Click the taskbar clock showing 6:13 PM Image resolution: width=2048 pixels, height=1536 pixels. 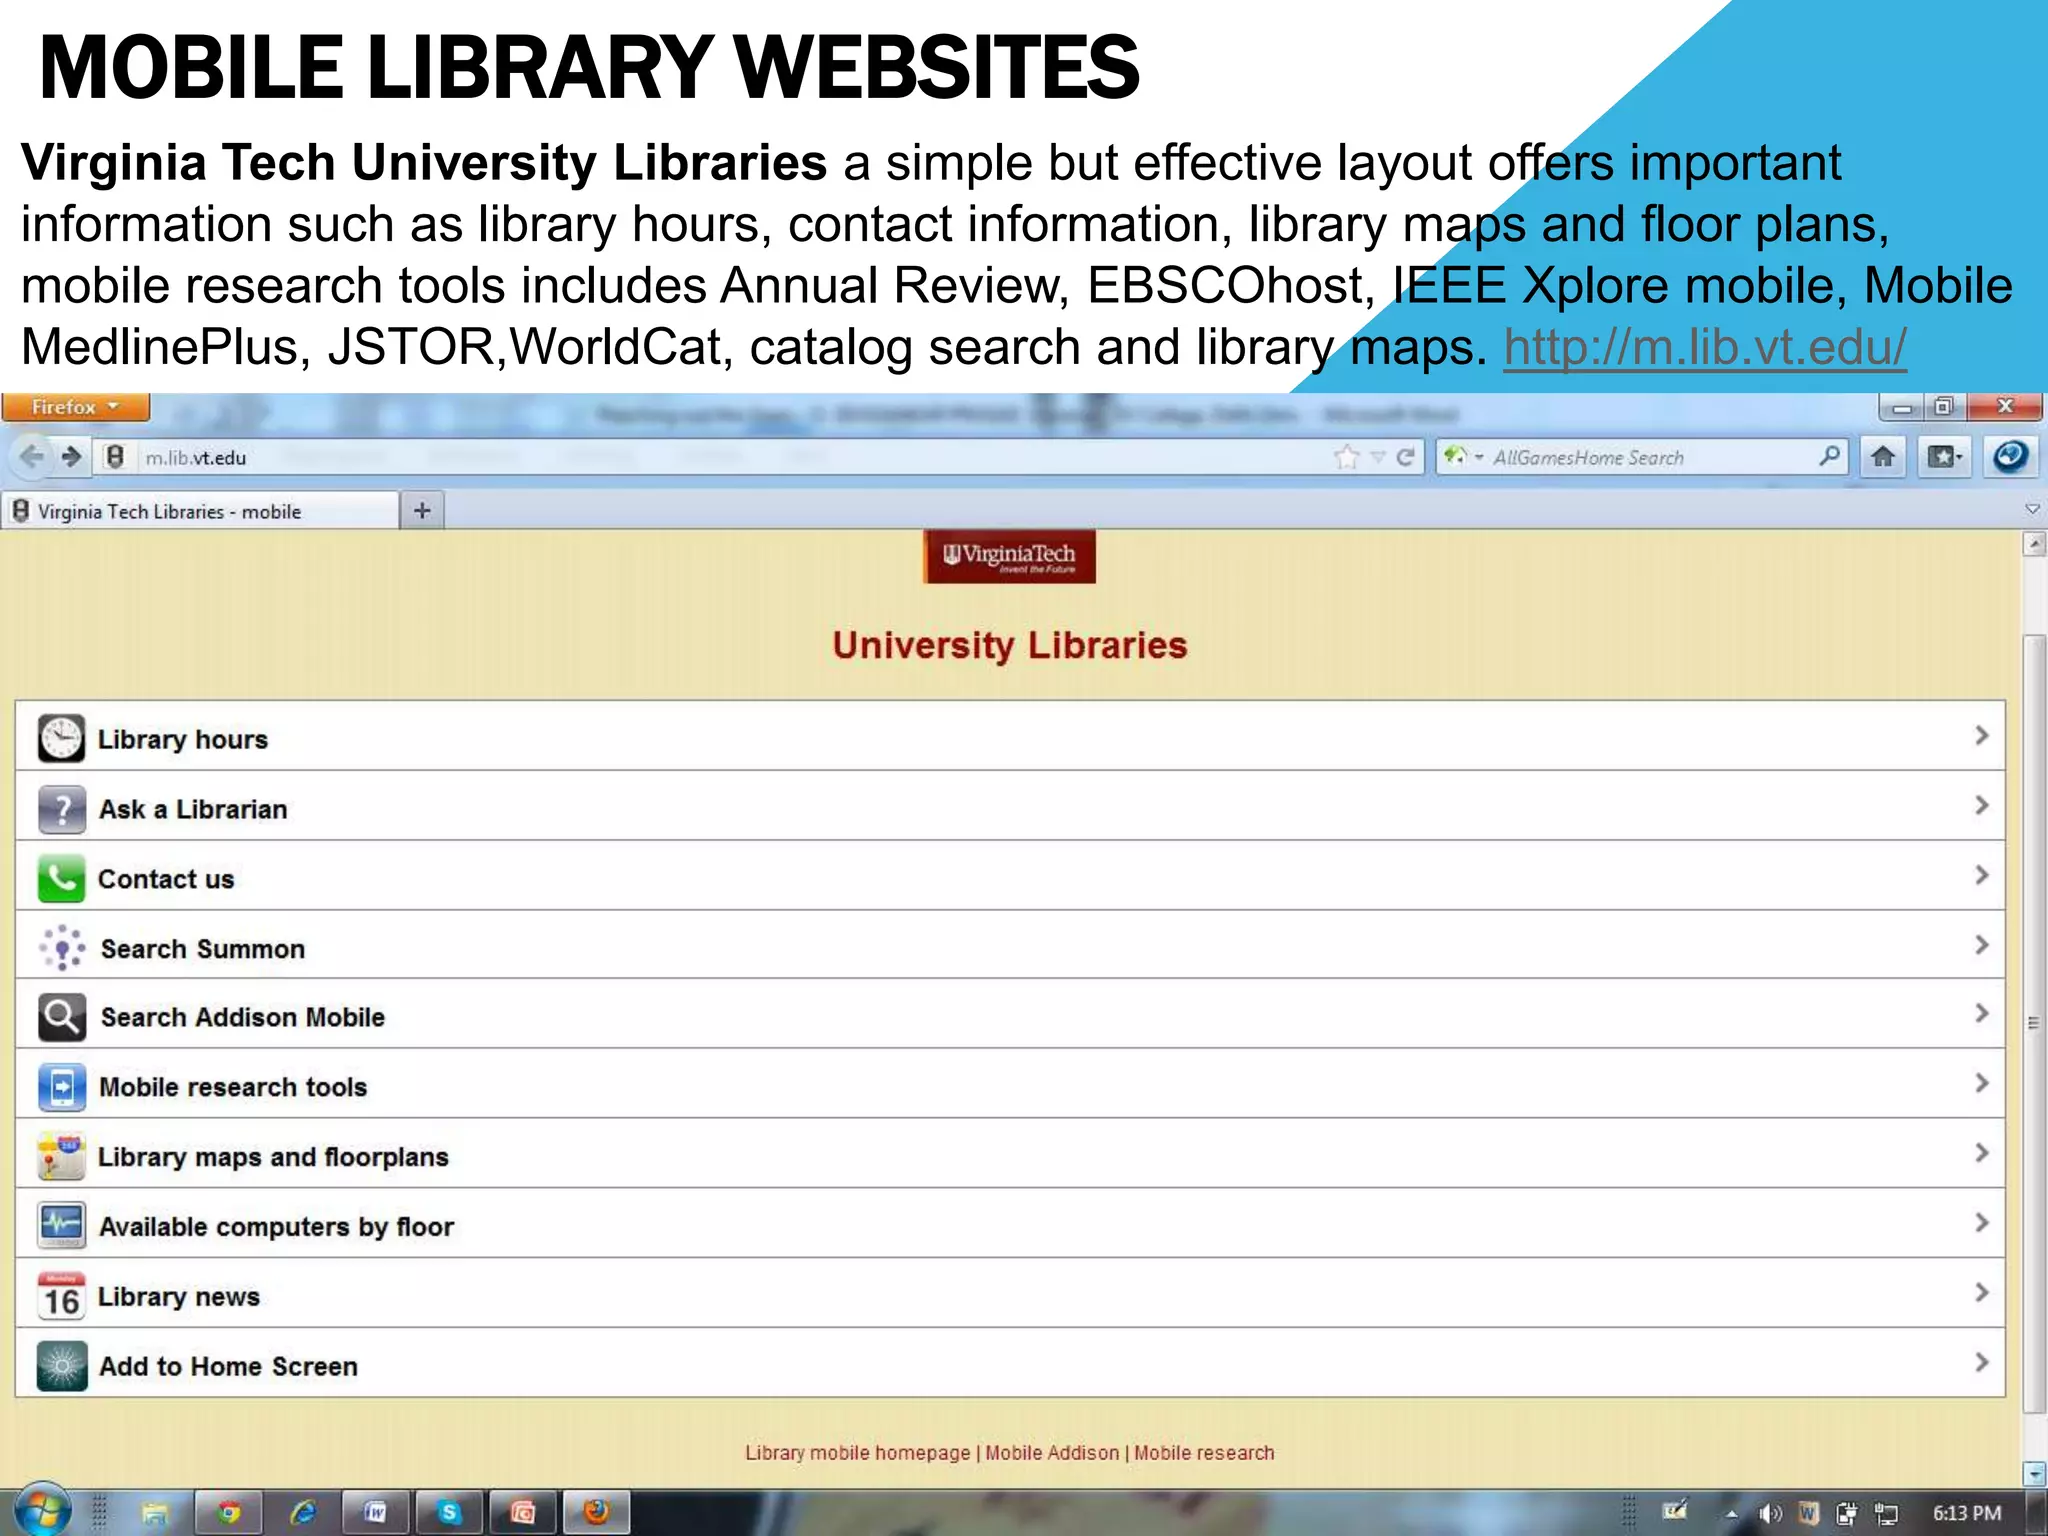1966,1513
